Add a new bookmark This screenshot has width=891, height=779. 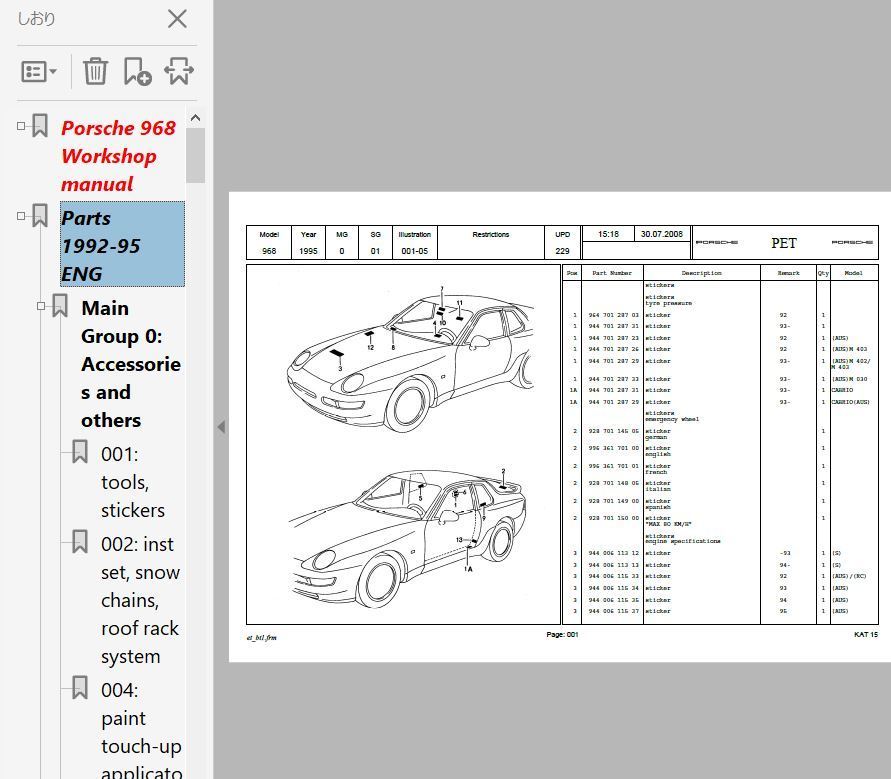pyautogui.click(x=138, y=71)
